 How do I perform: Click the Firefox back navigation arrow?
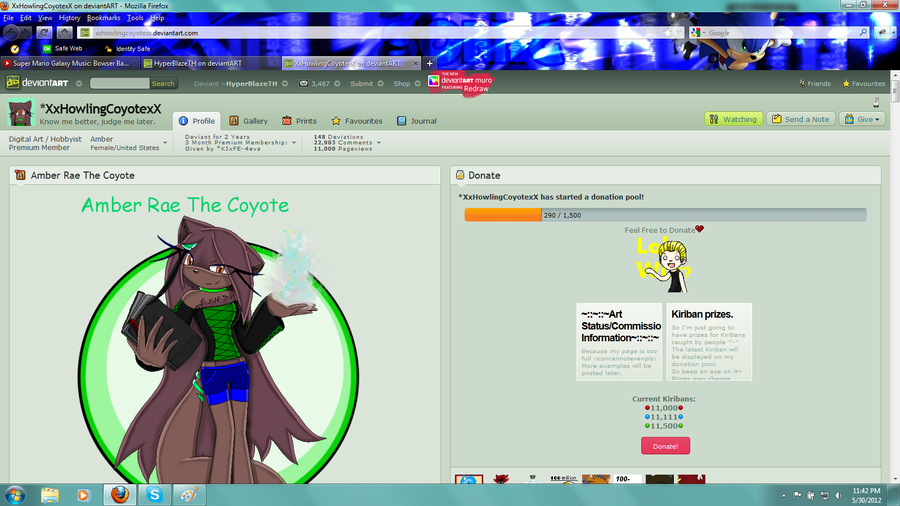point(11,33)
